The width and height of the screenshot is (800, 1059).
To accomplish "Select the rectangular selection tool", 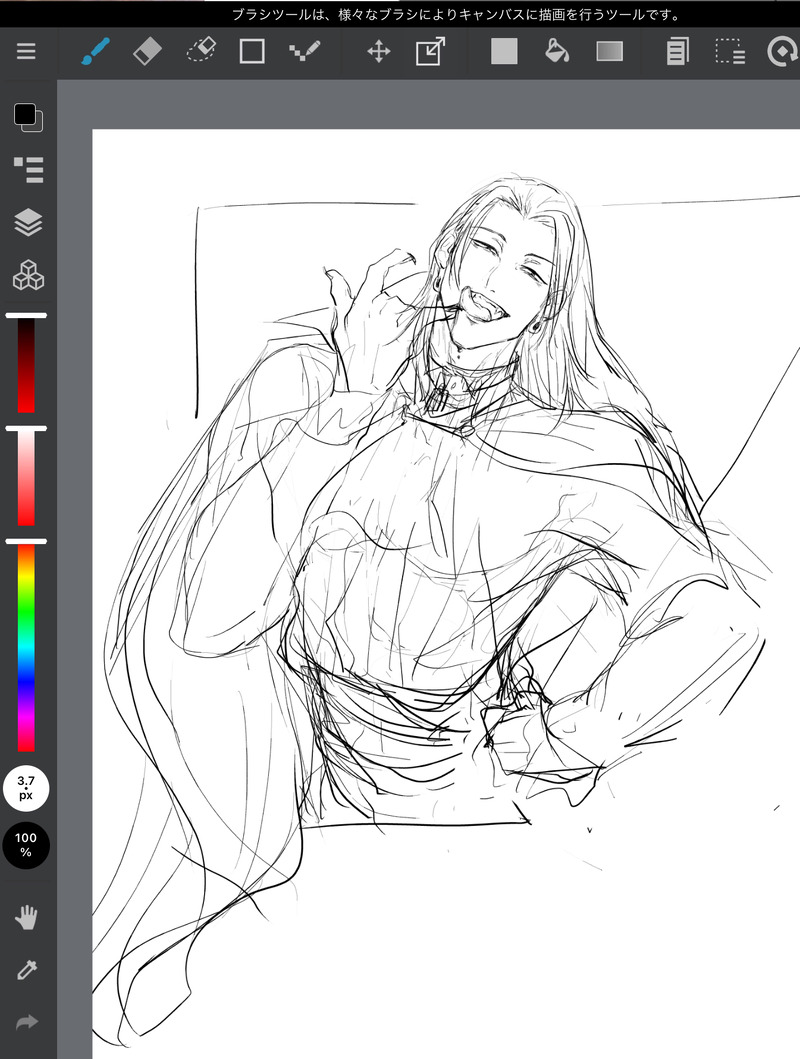I will (730, 51).
